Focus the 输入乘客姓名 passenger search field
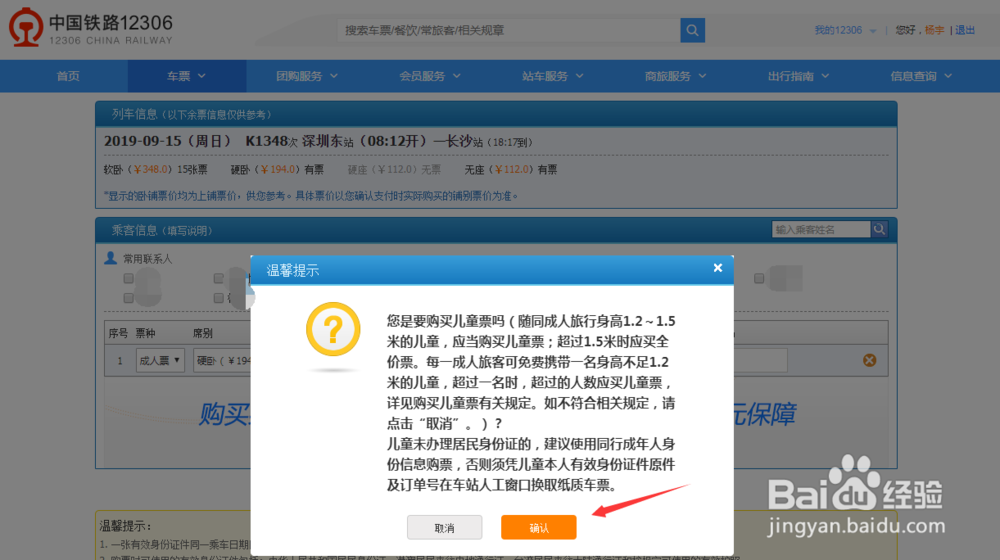 (x=821, y=229)
